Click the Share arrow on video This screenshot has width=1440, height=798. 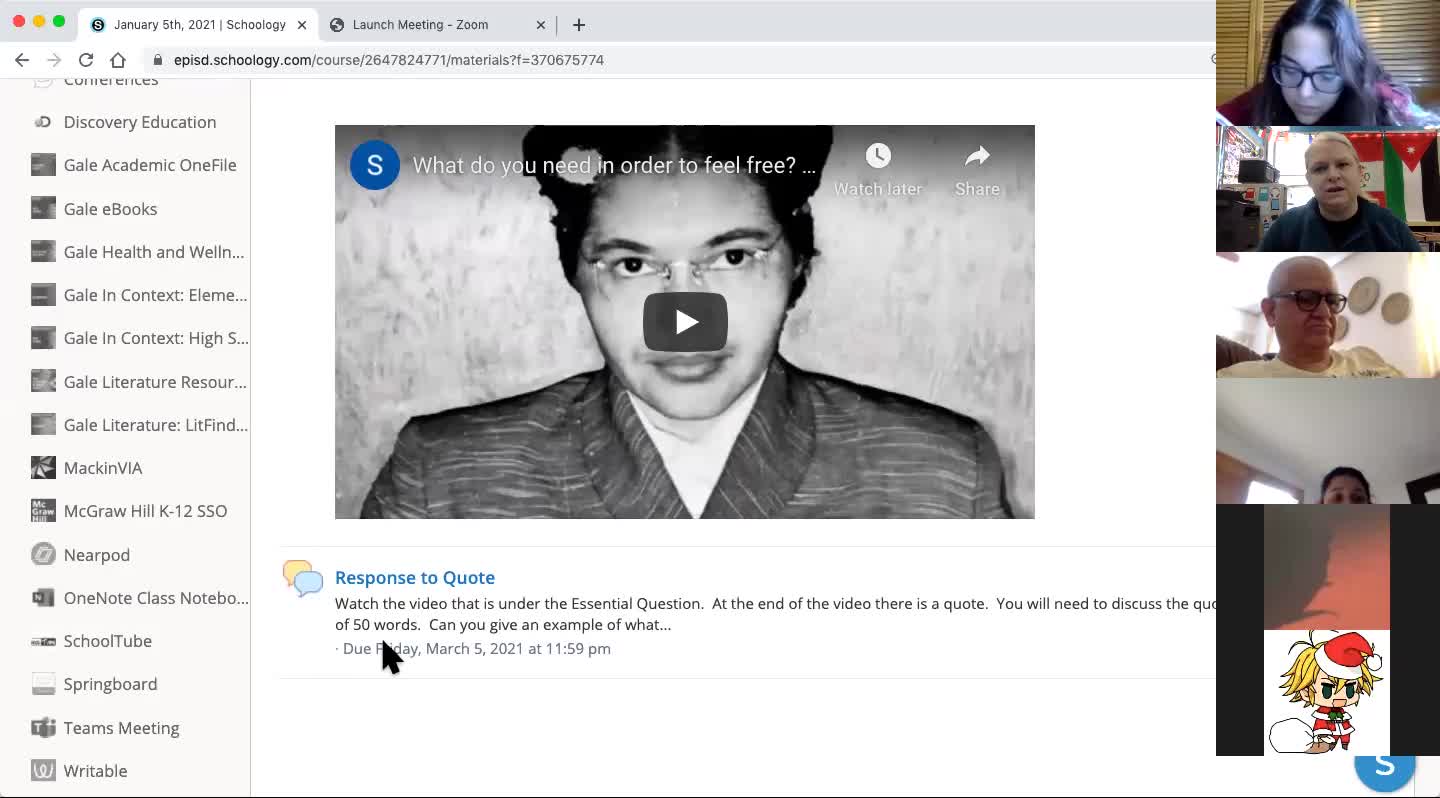pyautogui.click(x=977, y=156)
